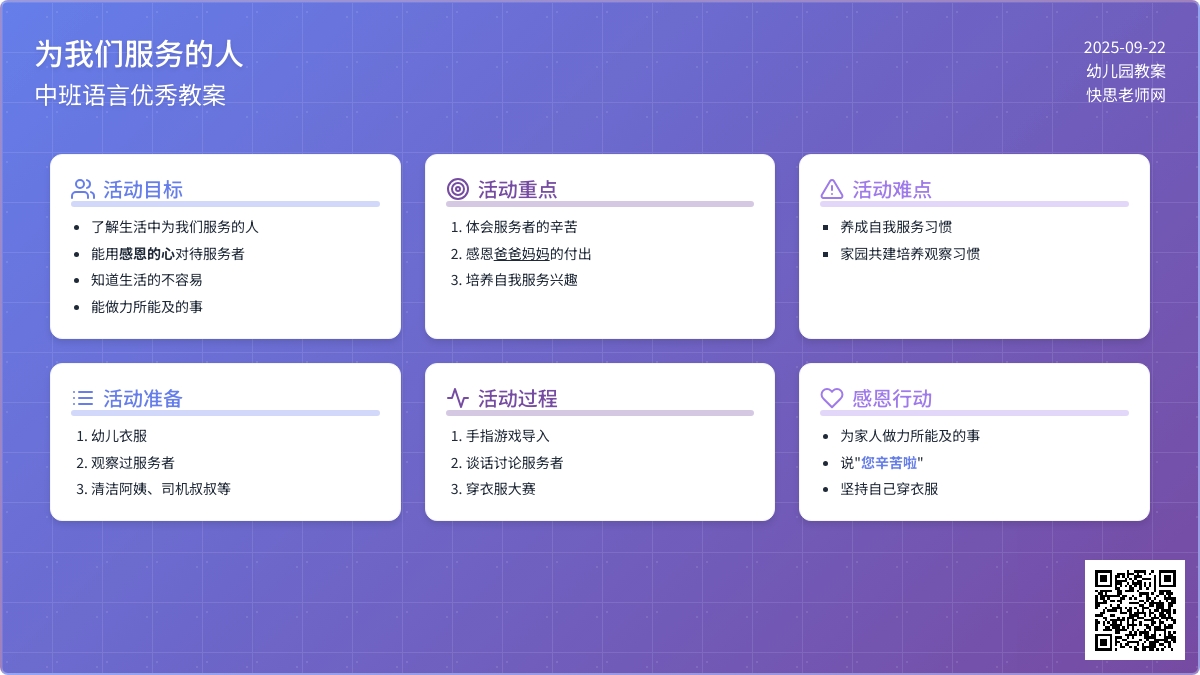The image size is (1200, 675).
Task: Click the 幼儿园教案 category label
Action: point(1126,71)
